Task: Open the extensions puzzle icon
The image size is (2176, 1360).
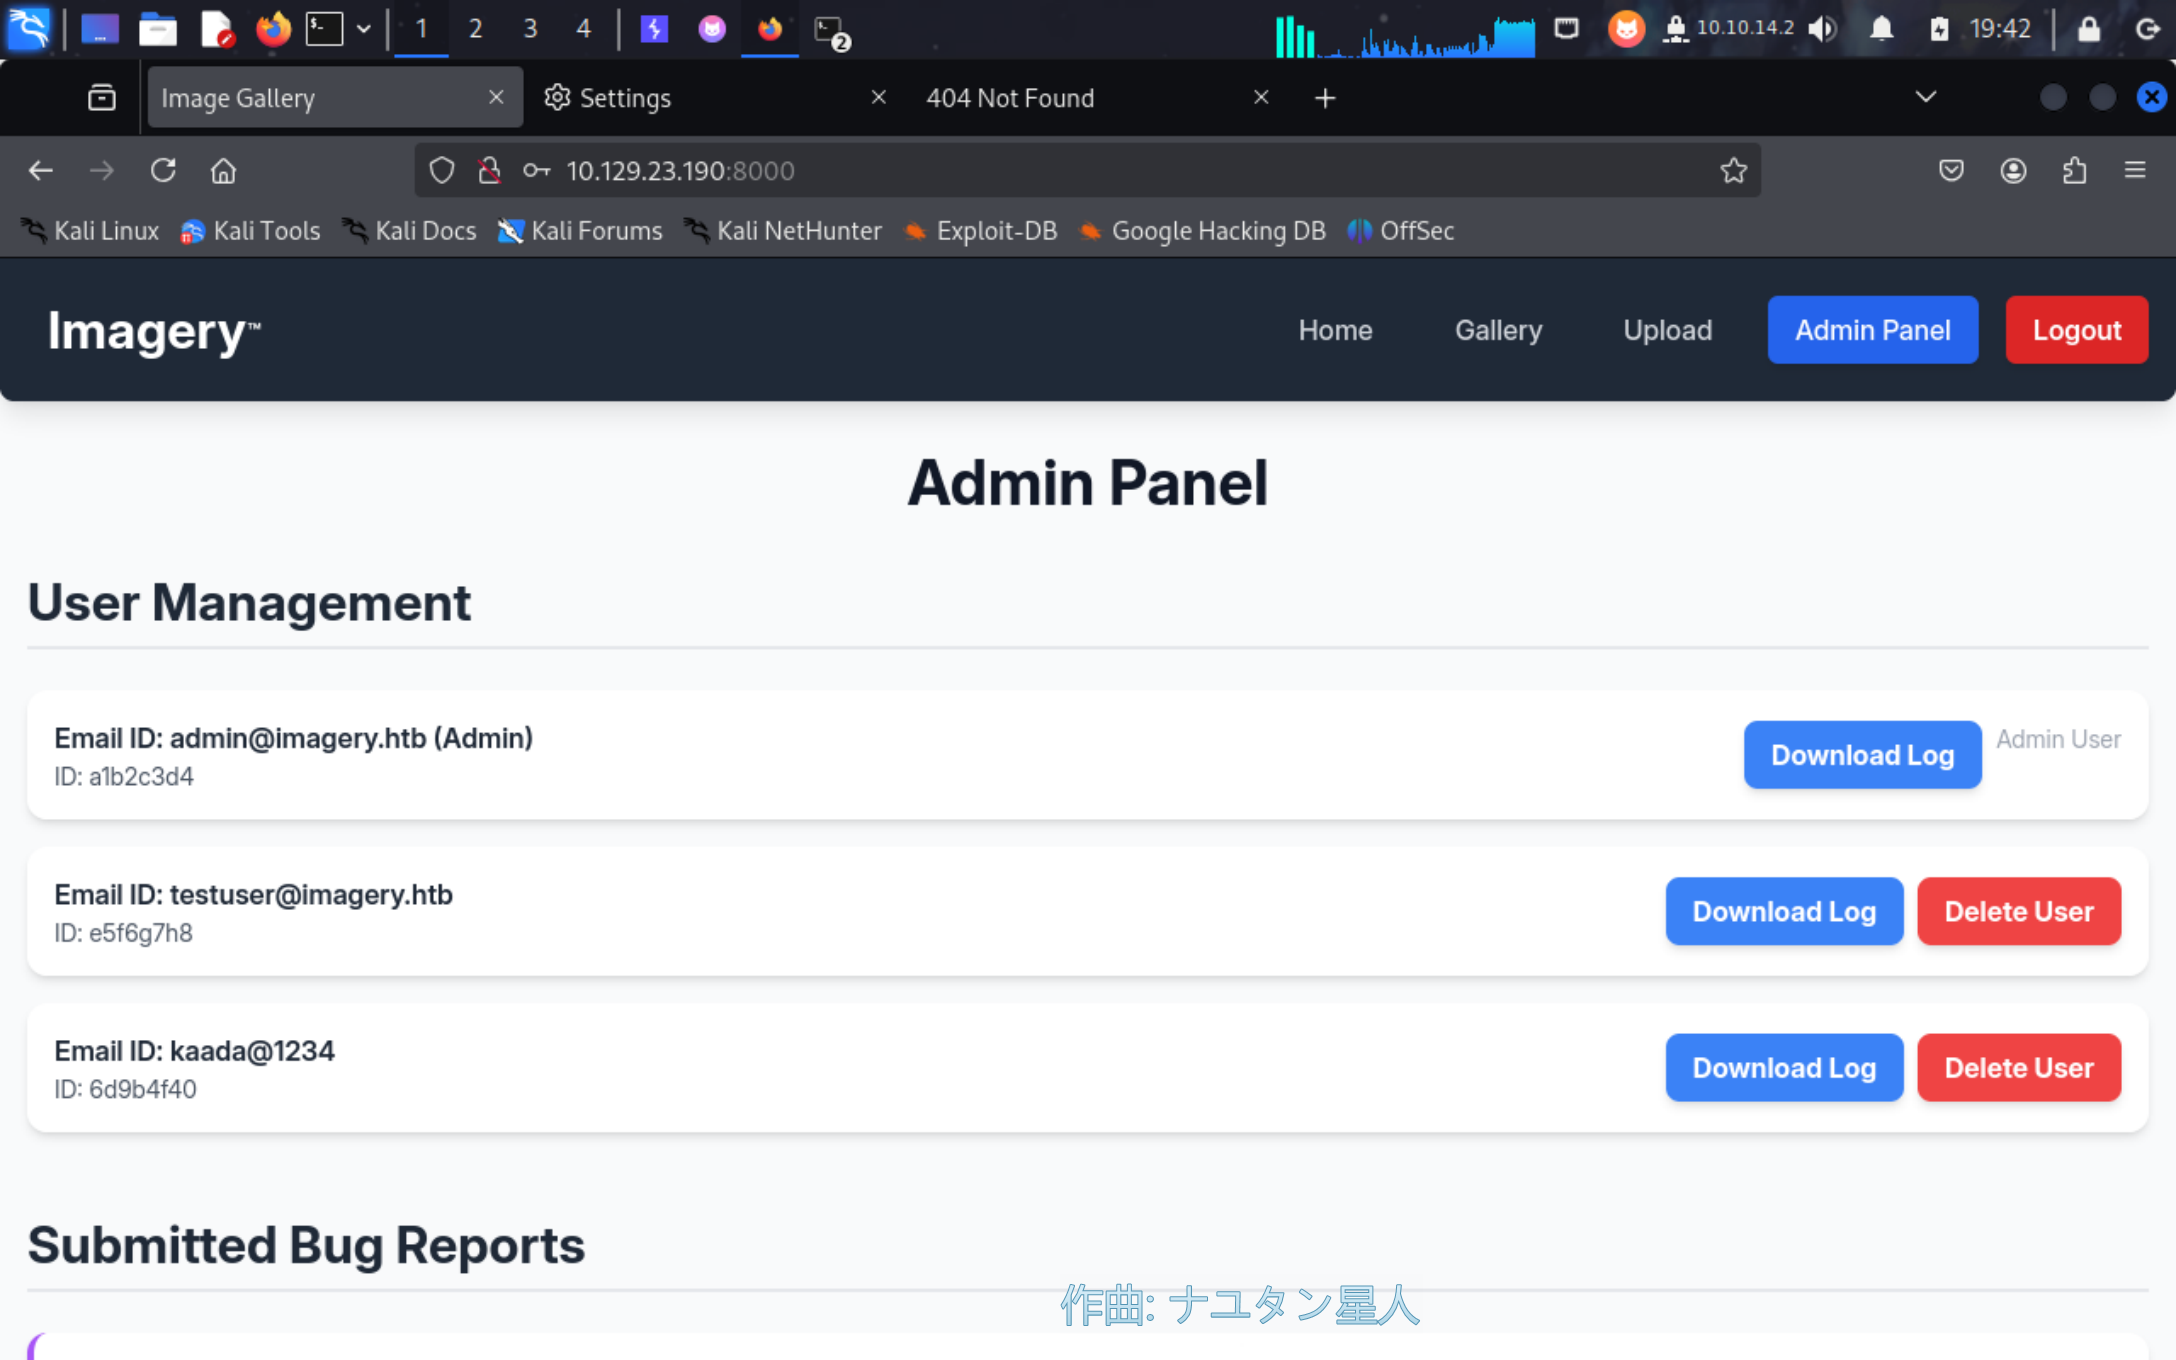Action: click(x=2074, y=171)
